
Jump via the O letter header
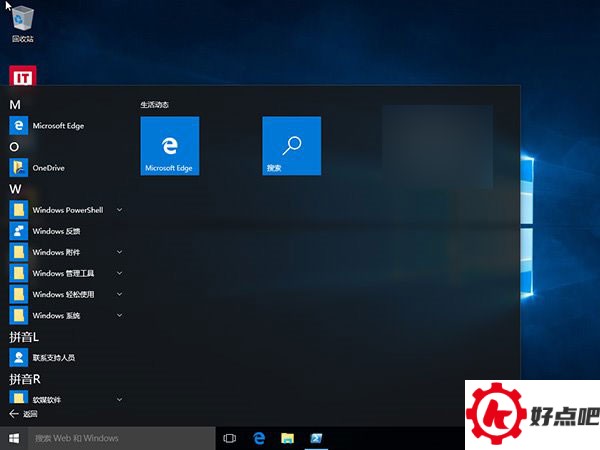pos(14,147)
